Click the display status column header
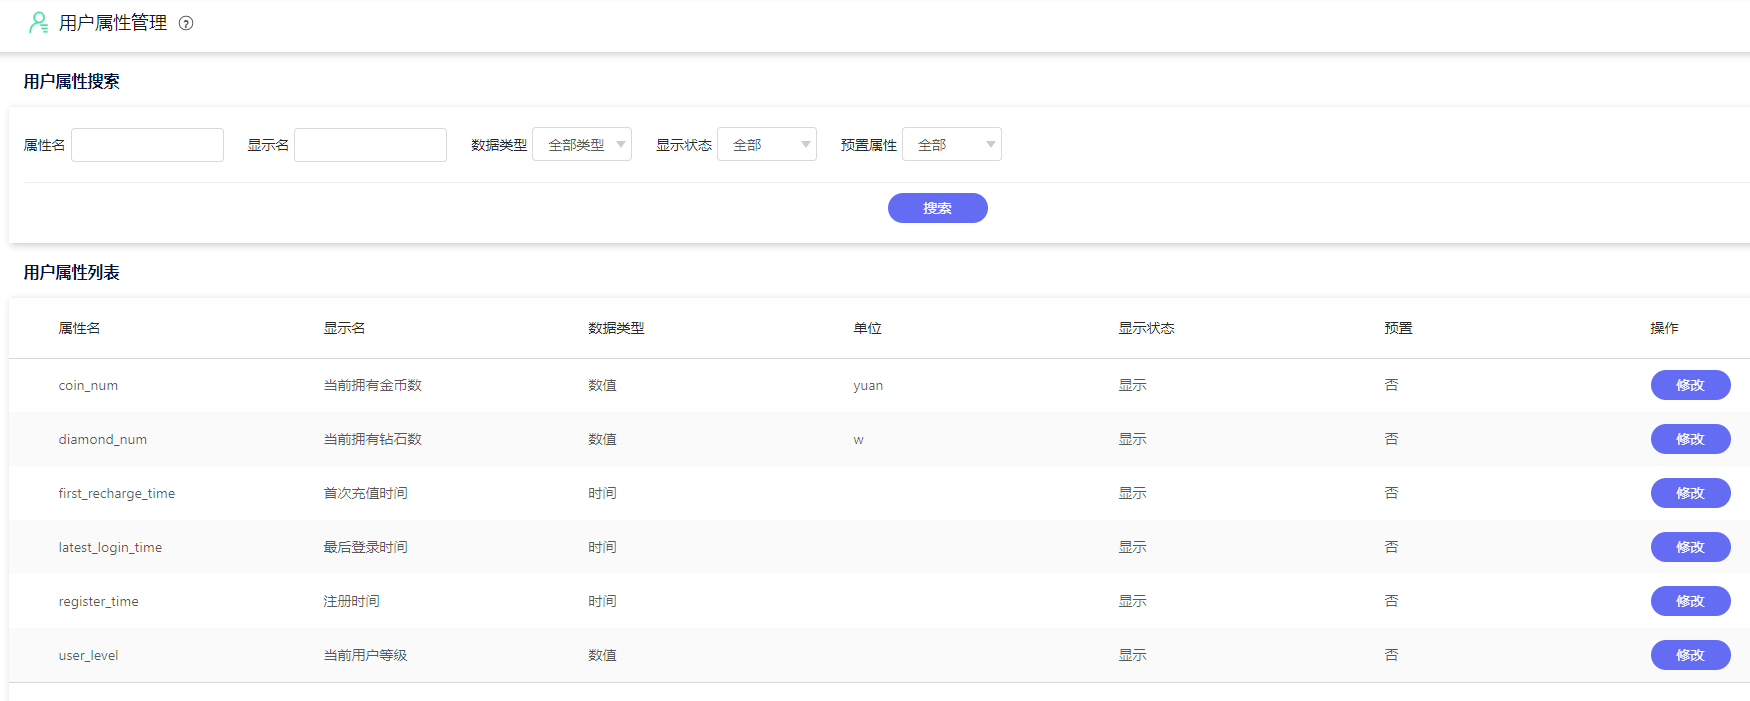 point(1146,328)
